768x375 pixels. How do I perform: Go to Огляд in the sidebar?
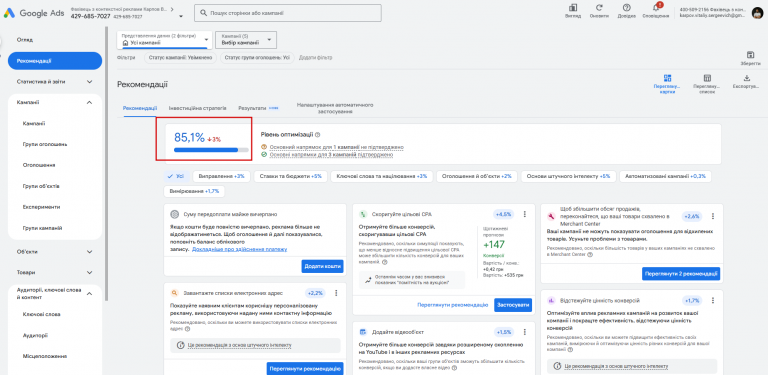(25, 40)
